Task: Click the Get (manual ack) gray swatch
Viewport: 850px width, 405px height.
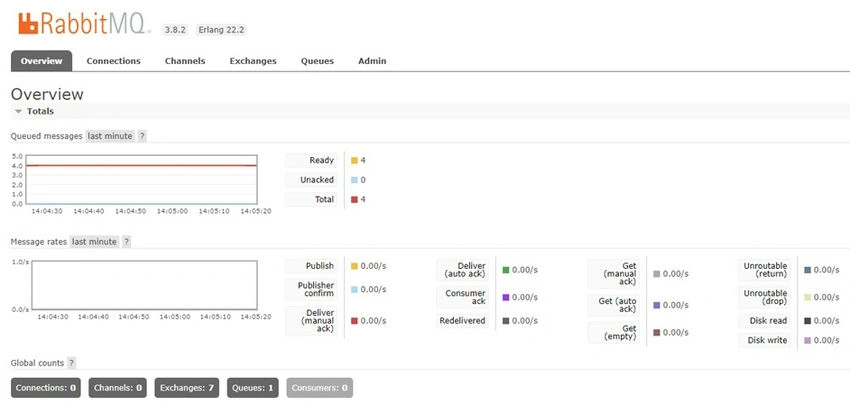Action: [x=656, y=274]
